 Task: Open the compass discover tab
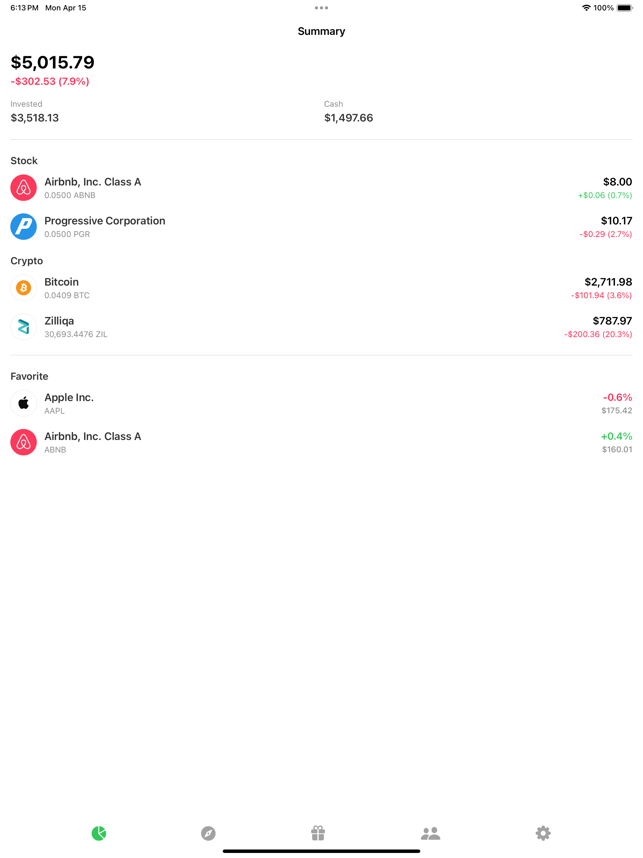208,833
